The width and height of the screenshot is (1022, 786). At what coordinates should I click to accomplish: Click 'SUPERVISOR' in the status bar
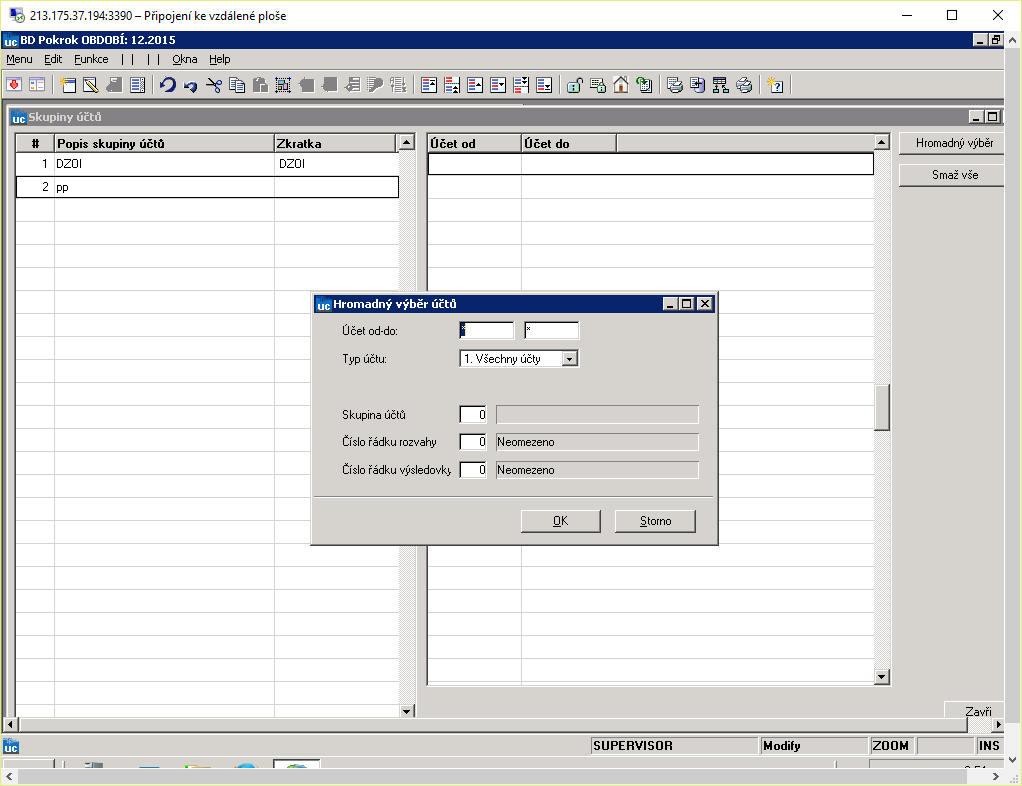[x=633, y=746]
